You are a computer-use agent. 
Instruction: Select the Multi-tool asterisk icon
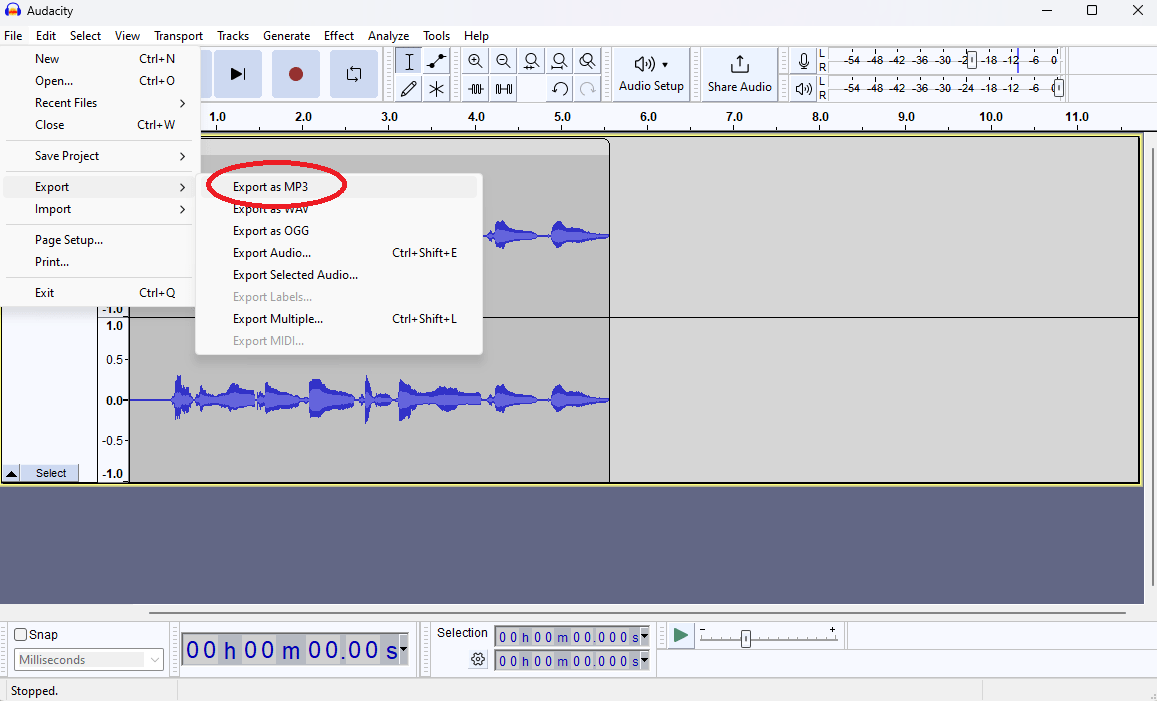click(x=436, y=89)
